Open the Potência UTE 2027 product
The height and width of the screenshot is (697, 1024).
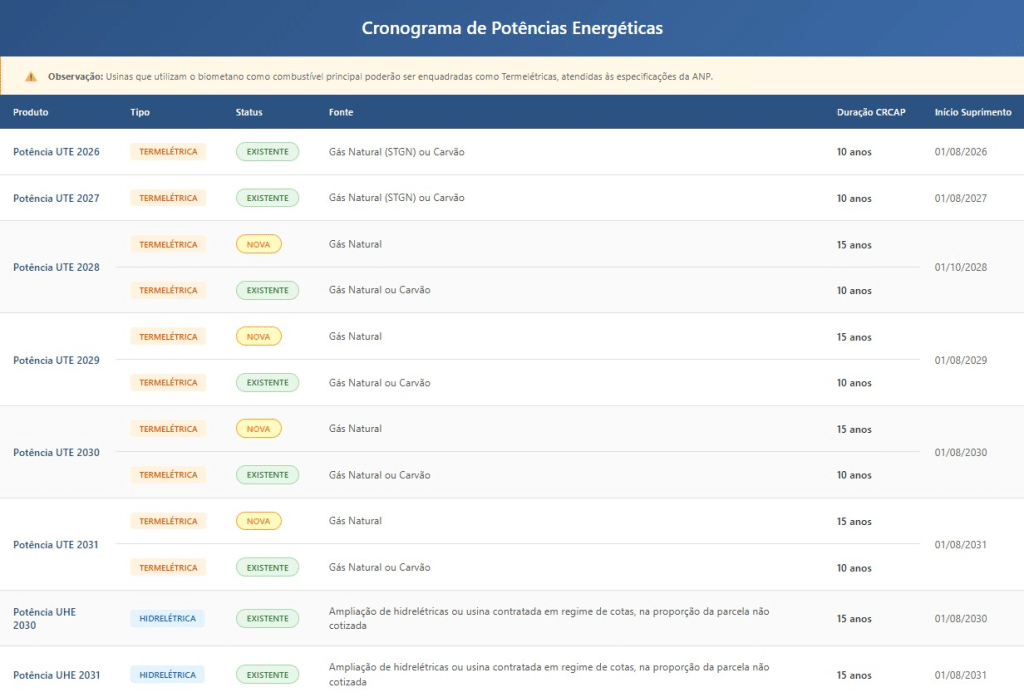click(56, 198)
